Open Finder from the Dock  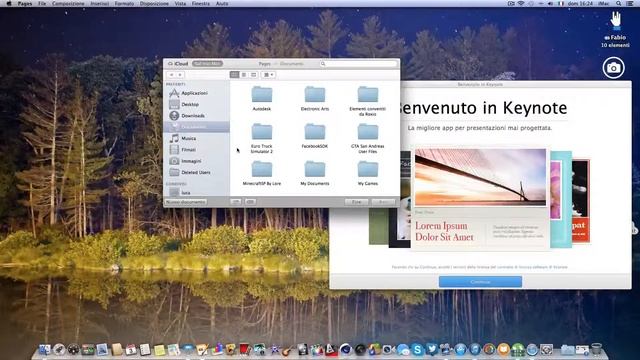click(44, 349)
